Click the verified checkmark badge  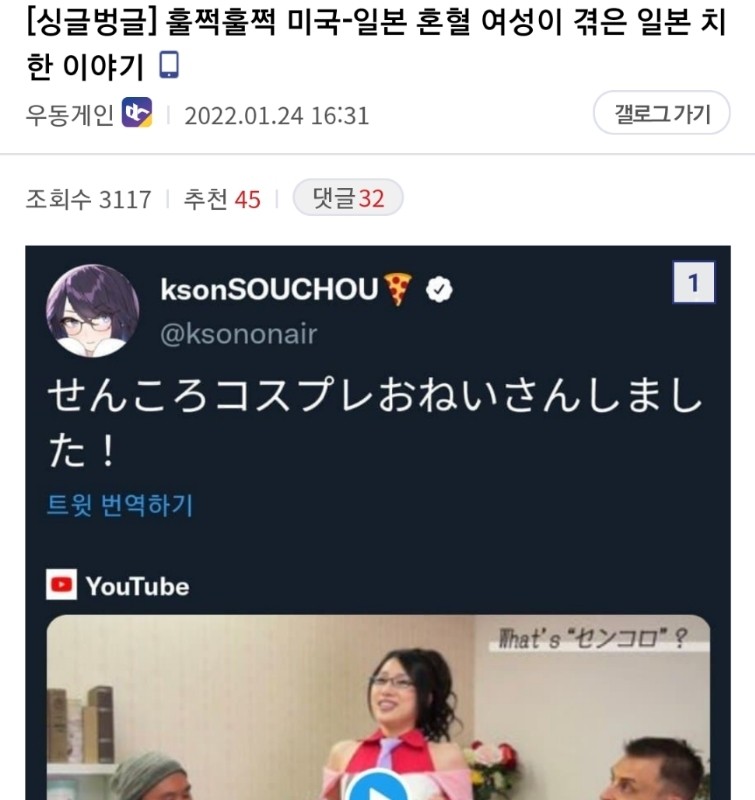point(439,289)
